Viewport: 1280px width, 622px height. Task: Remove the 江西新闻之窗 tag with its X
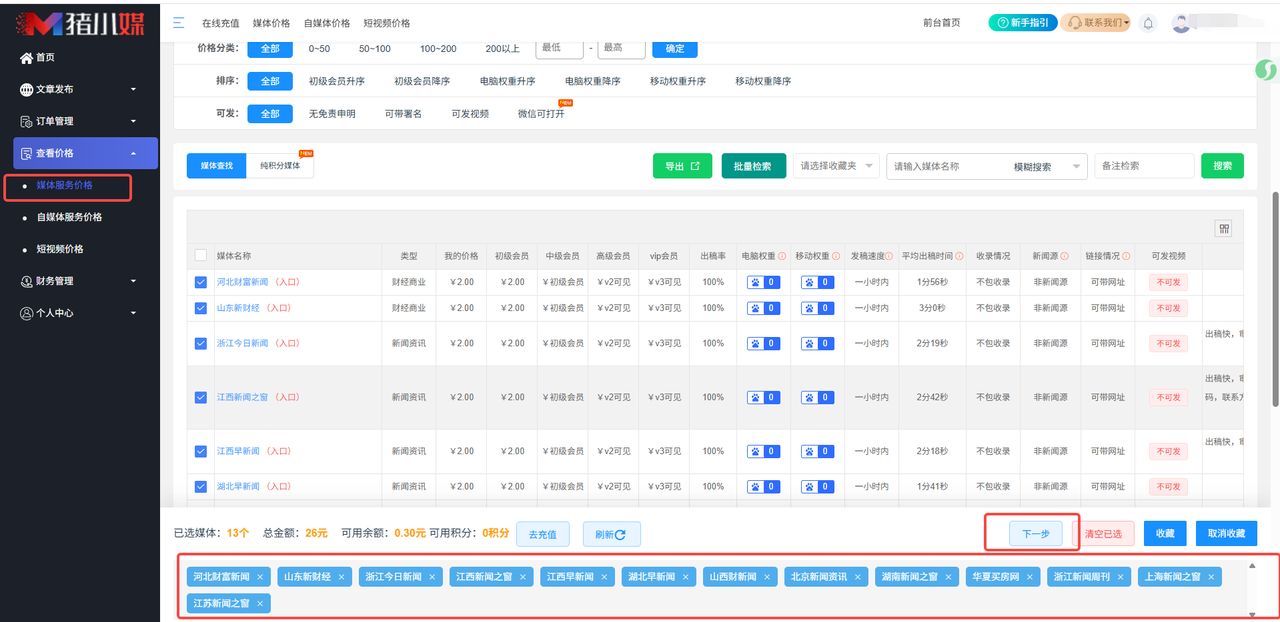(x=522, y=577)
